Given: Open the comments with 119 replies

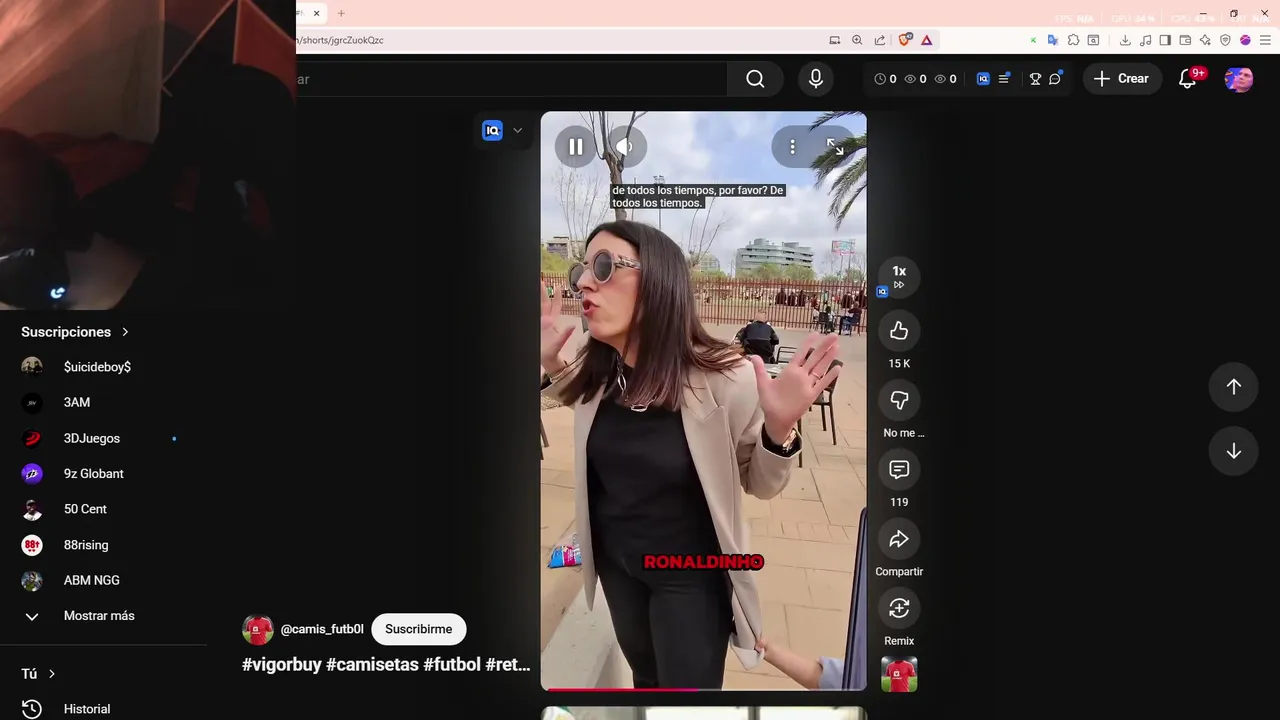Looking at the screenshot, I should point(899,469).
